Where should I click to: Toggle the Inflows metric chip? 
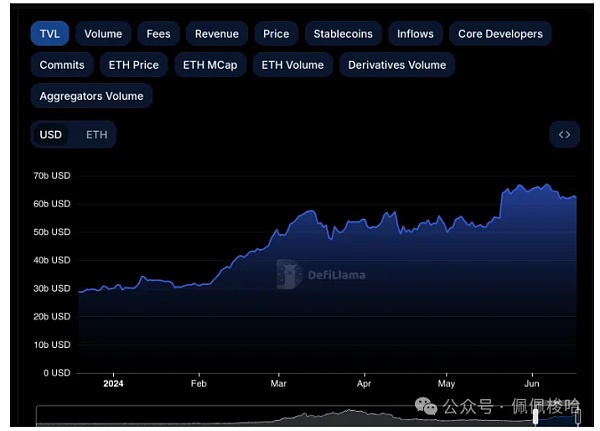(415, 34)
